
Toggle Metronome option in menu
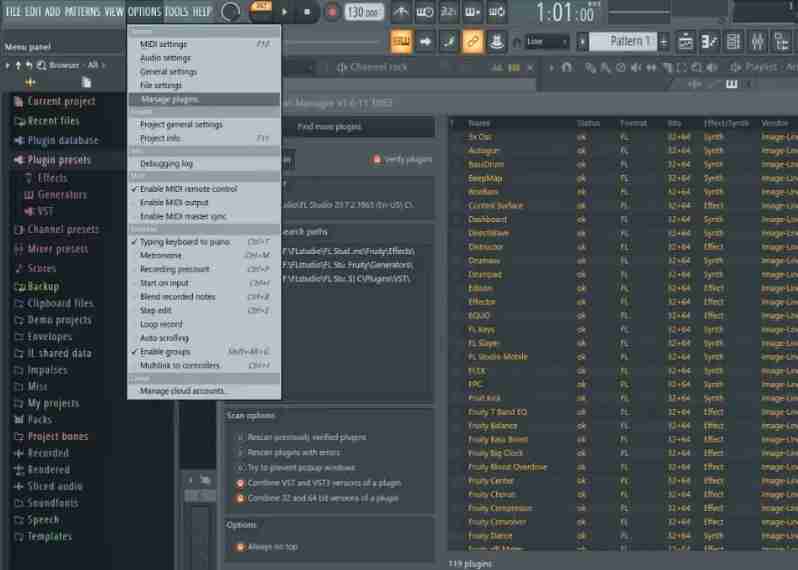(x=204, y=255)
